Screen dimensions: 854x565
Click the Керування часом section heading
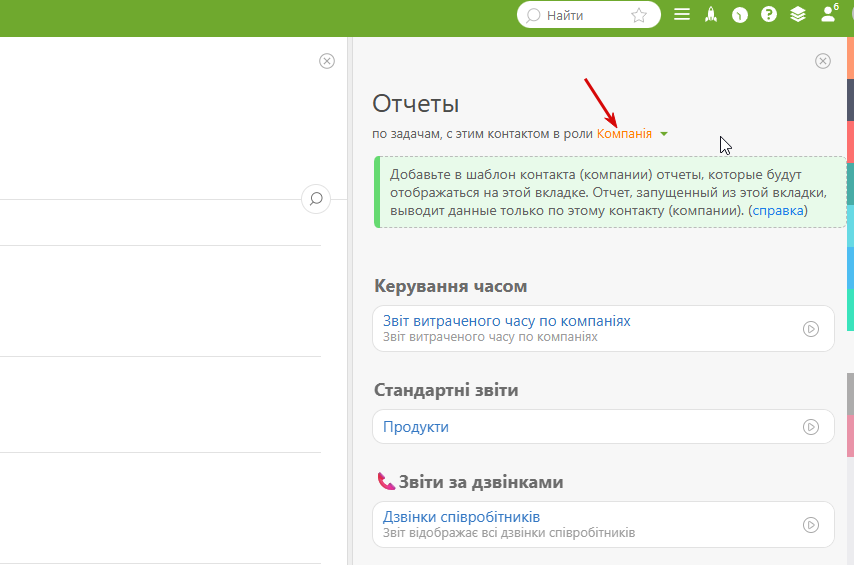click(x=450, y=286)
